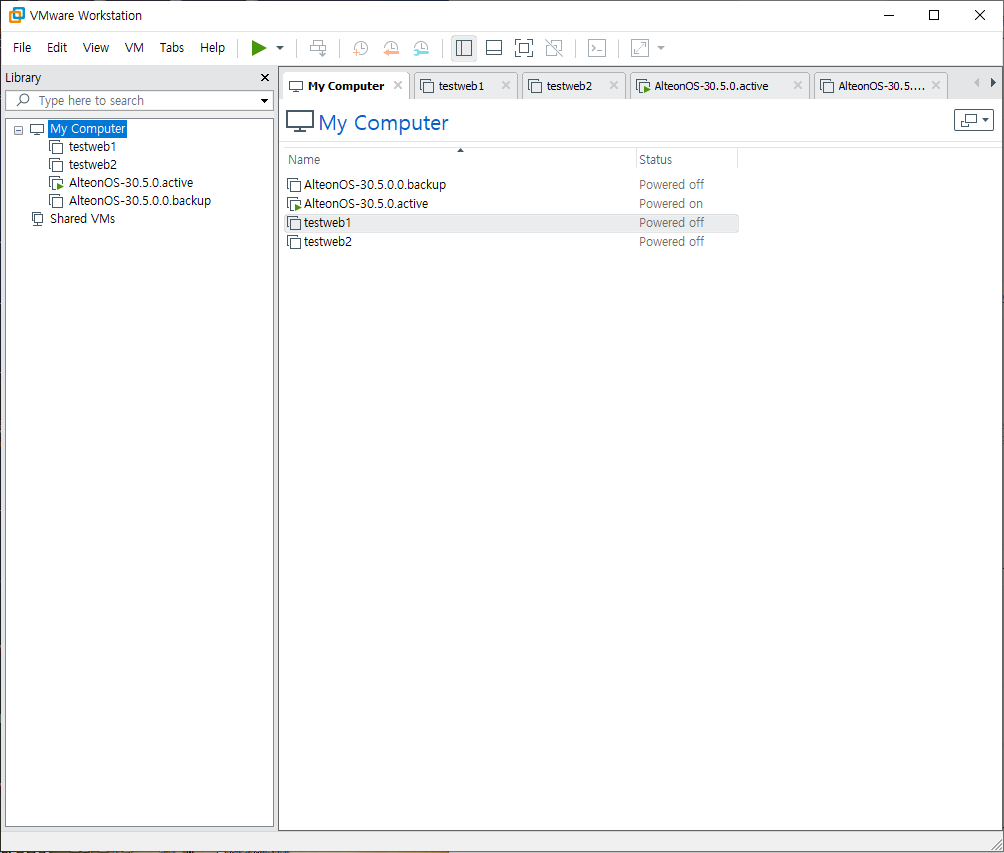This screenshot has width=1004, height=853.
Task: Select testweb2 row in VM list
Action: 511,242
